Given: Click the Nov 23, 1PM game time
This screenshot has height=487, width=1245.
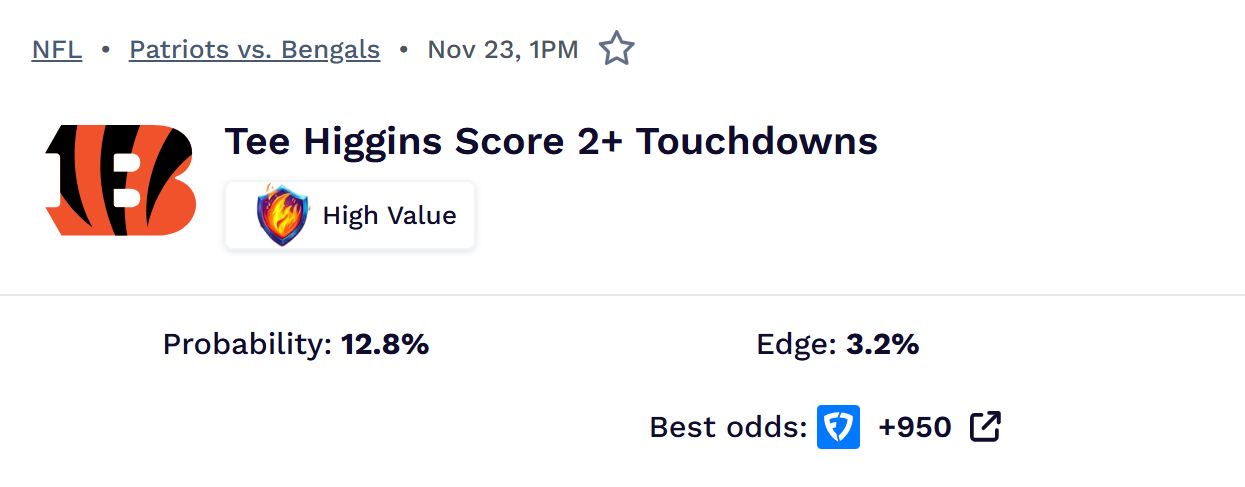Looking at the screenshot, I should (502, 49).
